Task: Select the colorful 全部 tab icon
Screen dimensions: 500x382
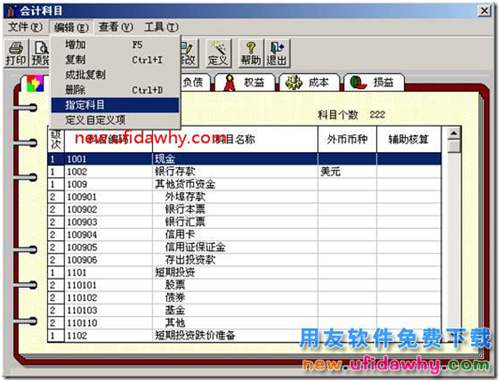Action: [35, 83]
